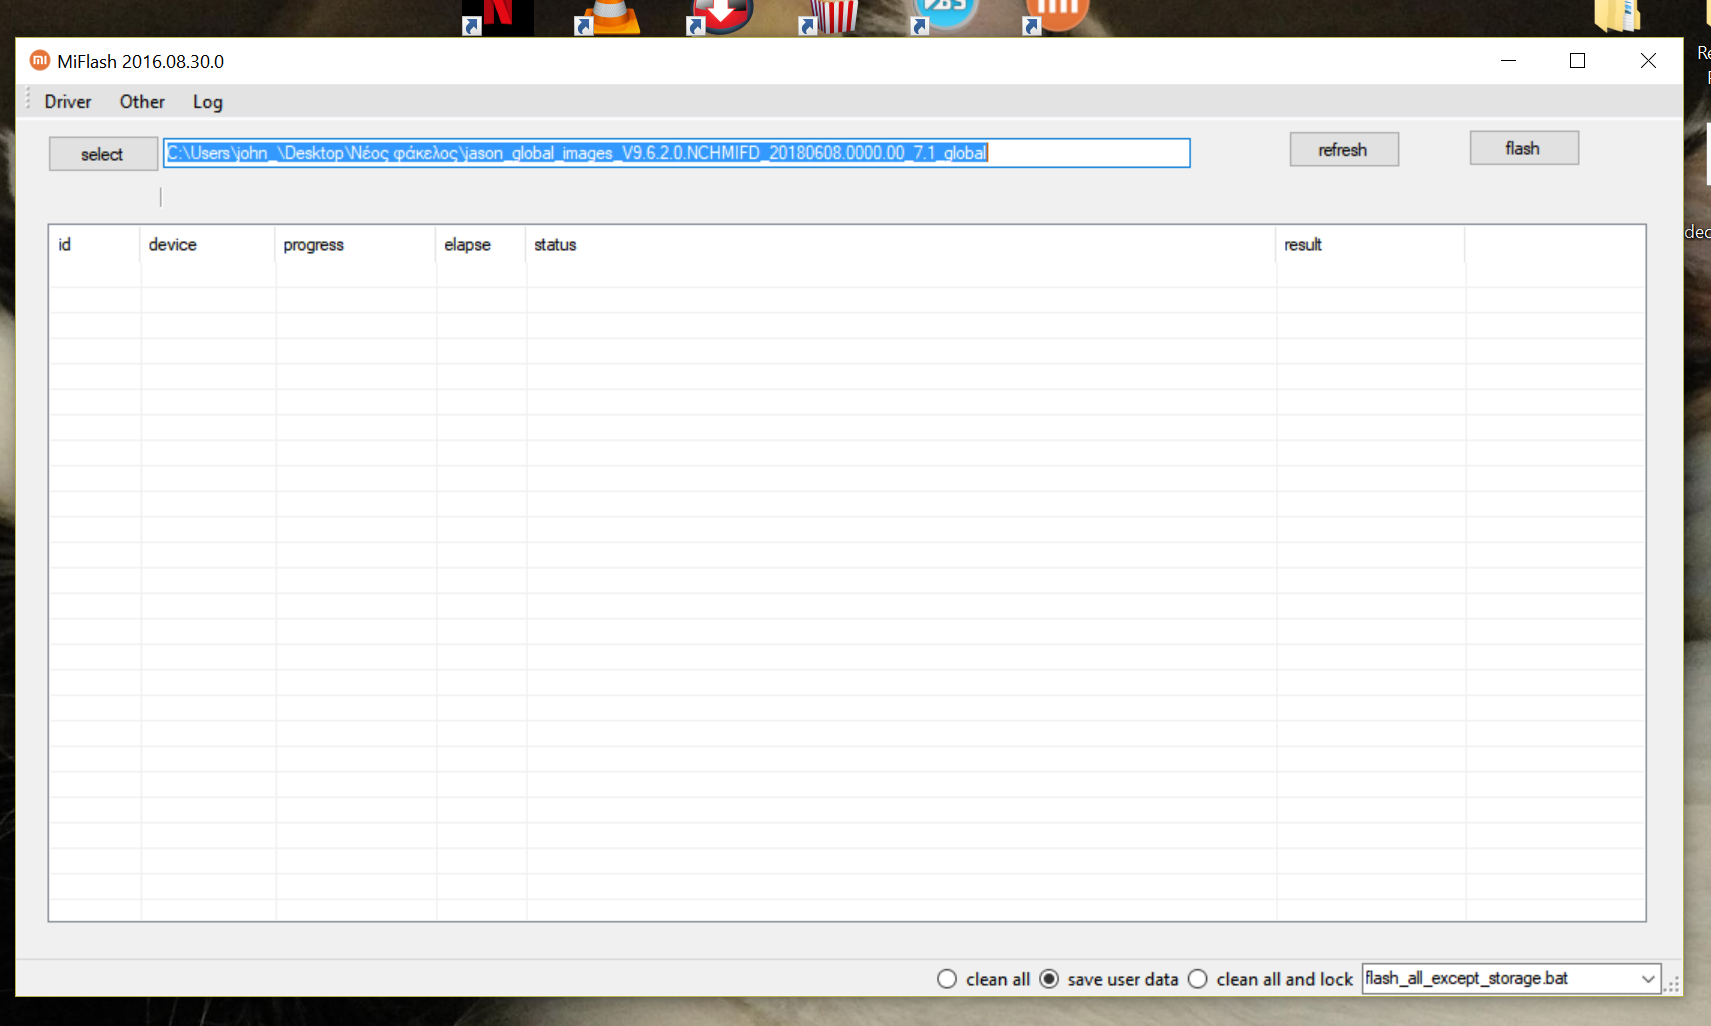Click the 'id' column header
This screenshot has height=1026, width=1711.
[94, 245]
